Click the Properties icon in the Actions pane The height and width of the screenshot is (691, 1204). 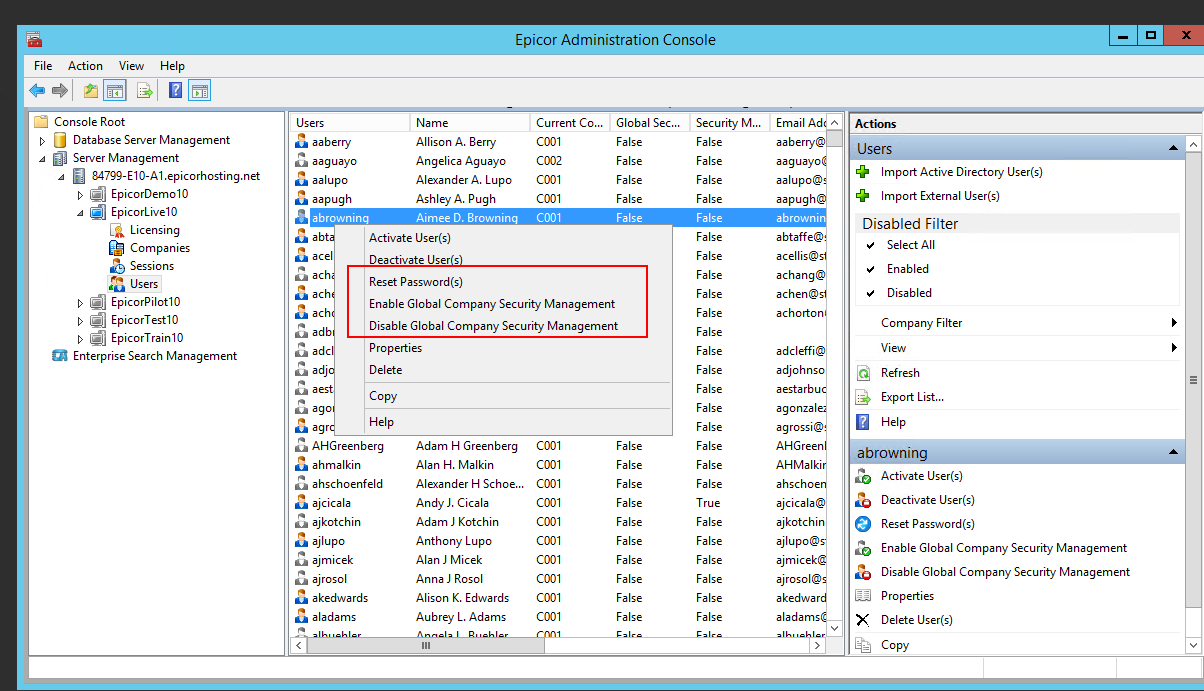pyautogui.click(x=863, y=596)
